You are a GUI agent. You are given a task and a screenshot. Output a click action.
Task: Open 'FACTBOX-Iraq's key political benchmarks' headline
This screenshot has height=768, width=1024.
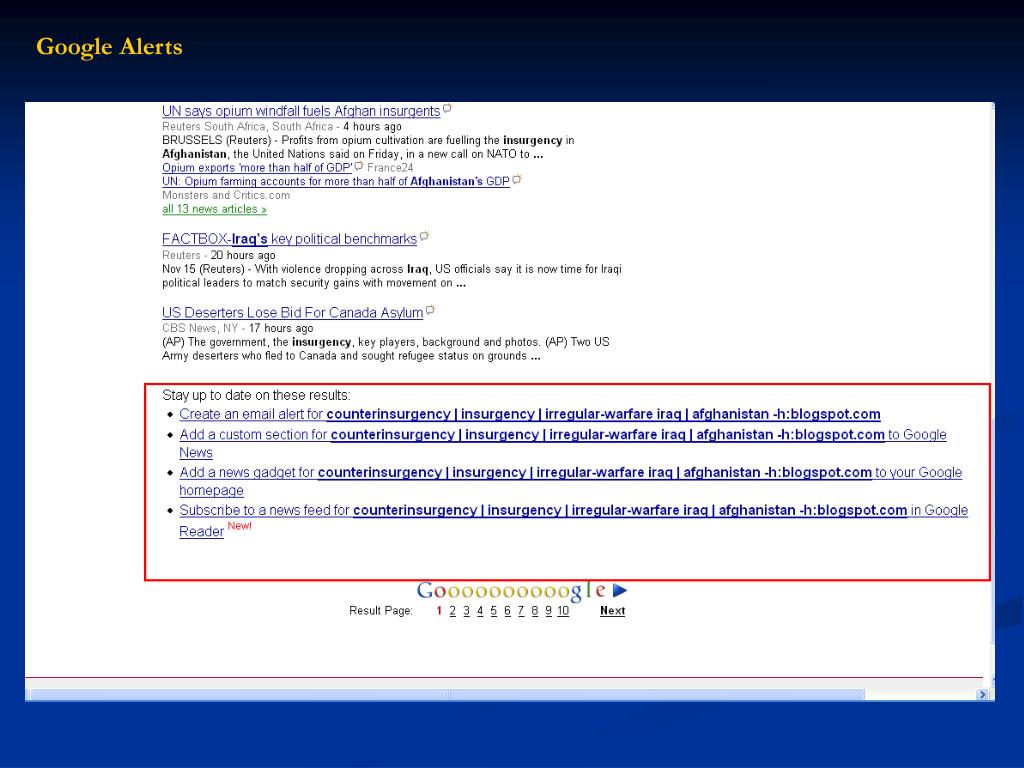[x=289, y=239]
